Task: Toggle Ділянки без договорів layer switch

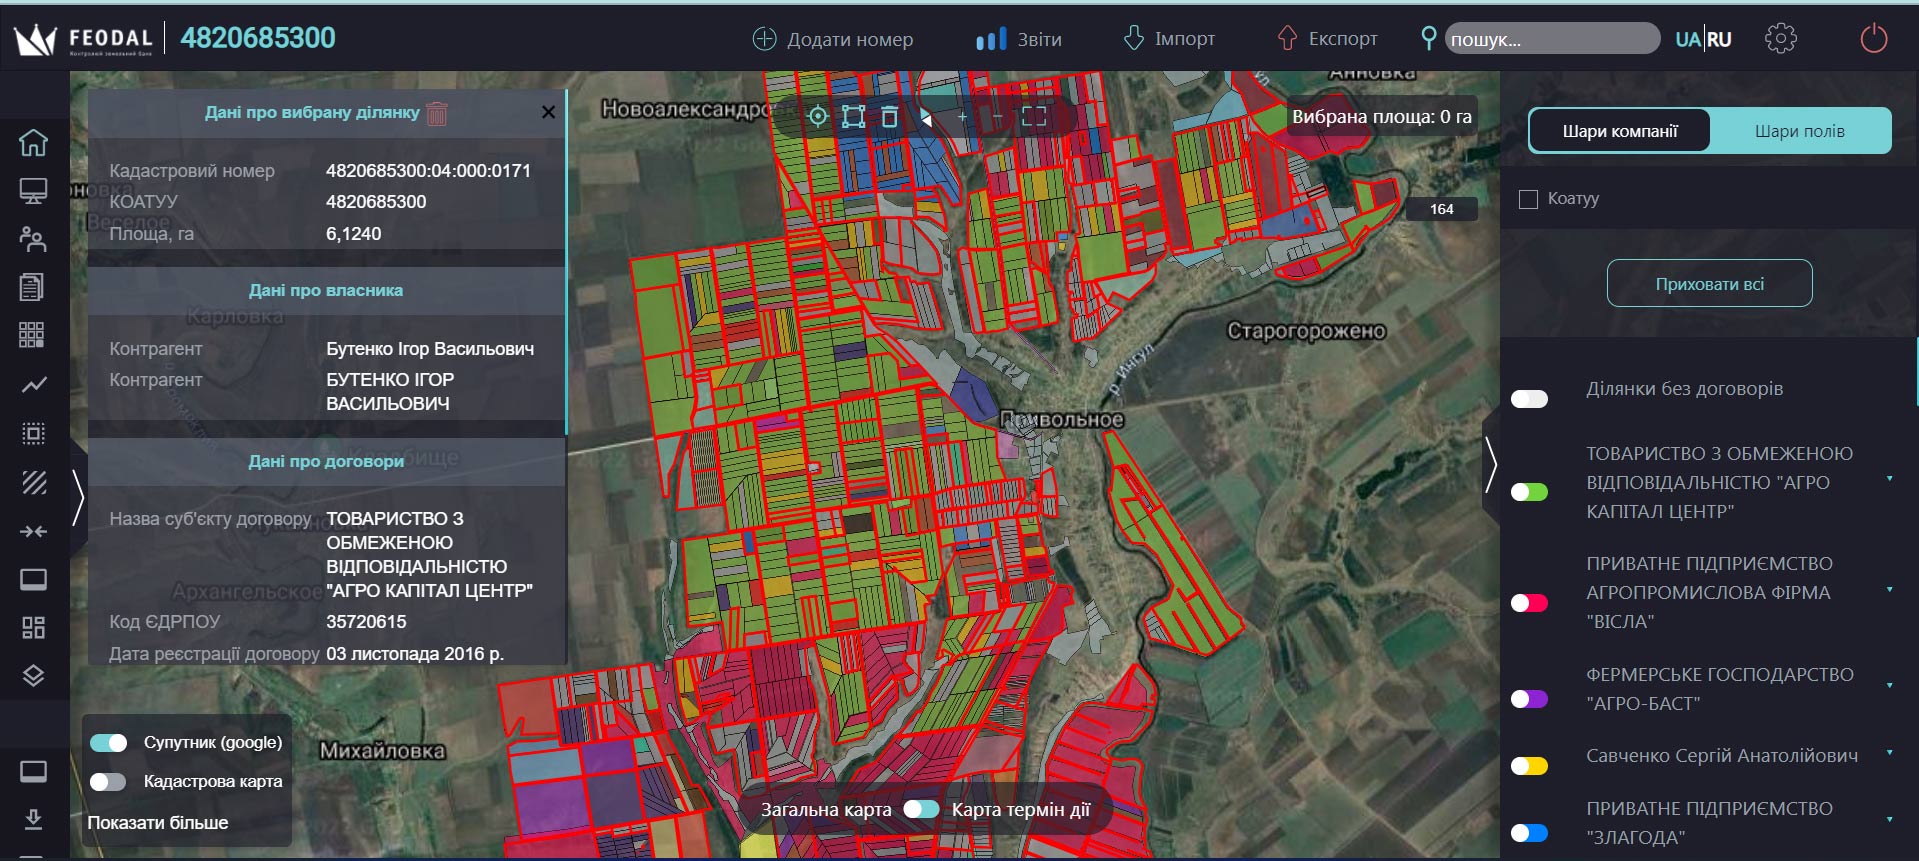Action: (x=1529, y=399)
